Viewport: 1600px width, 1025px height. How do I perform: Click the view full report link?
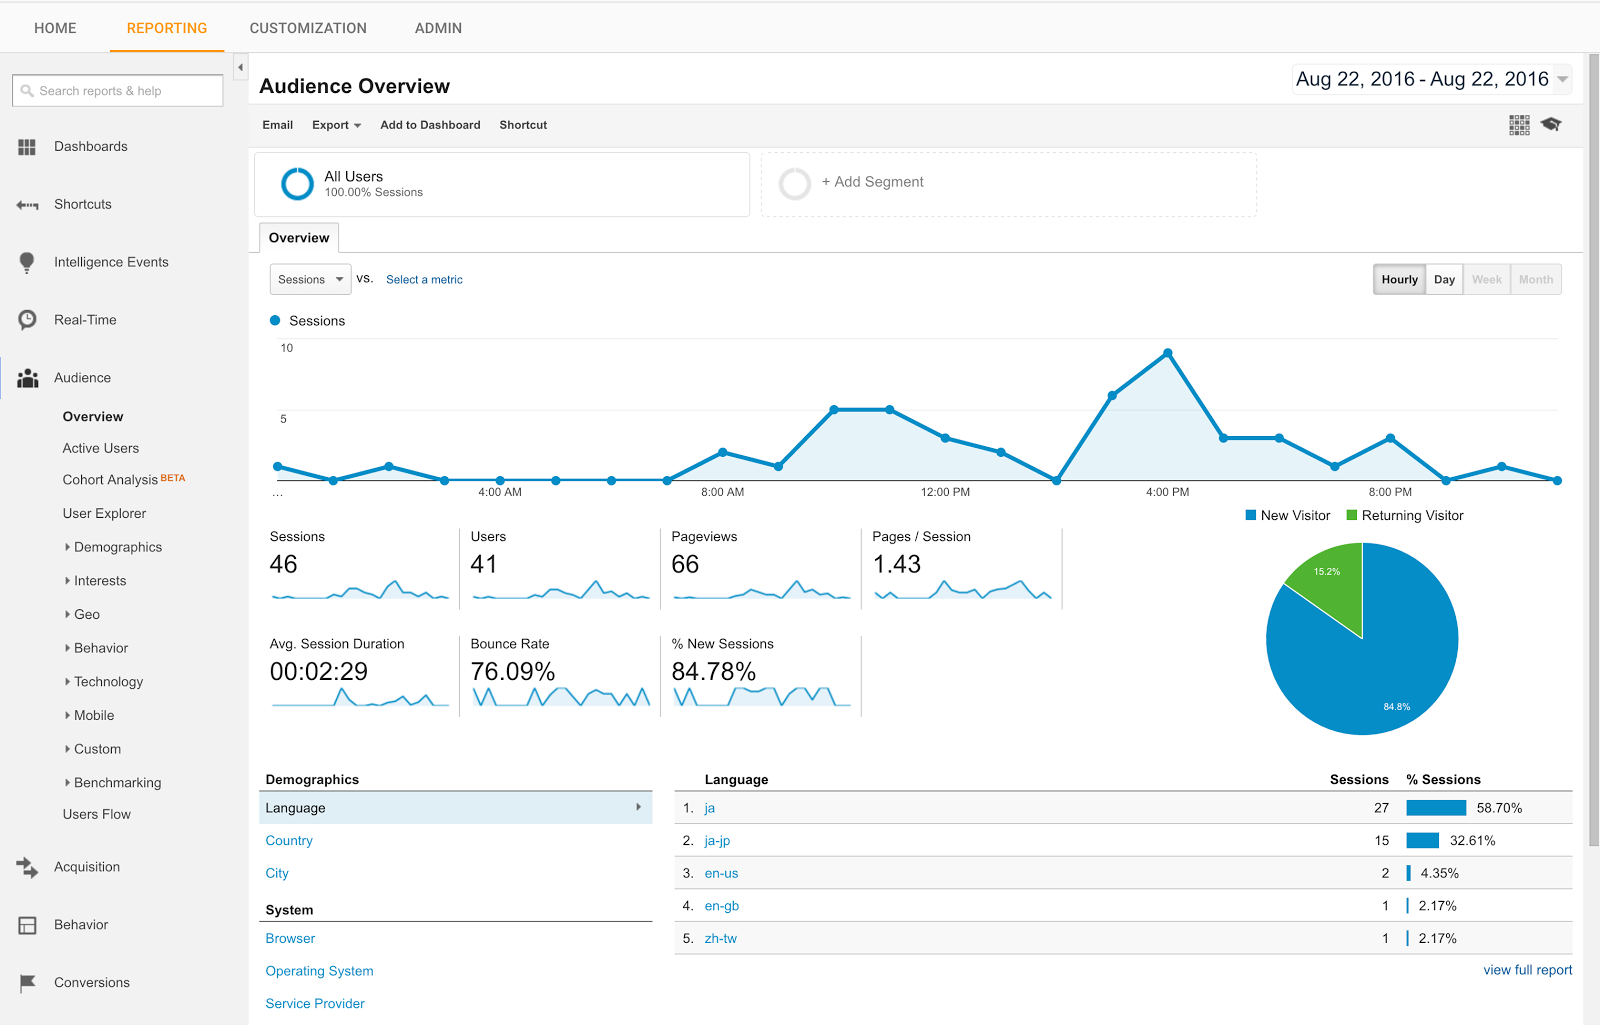1527,970
